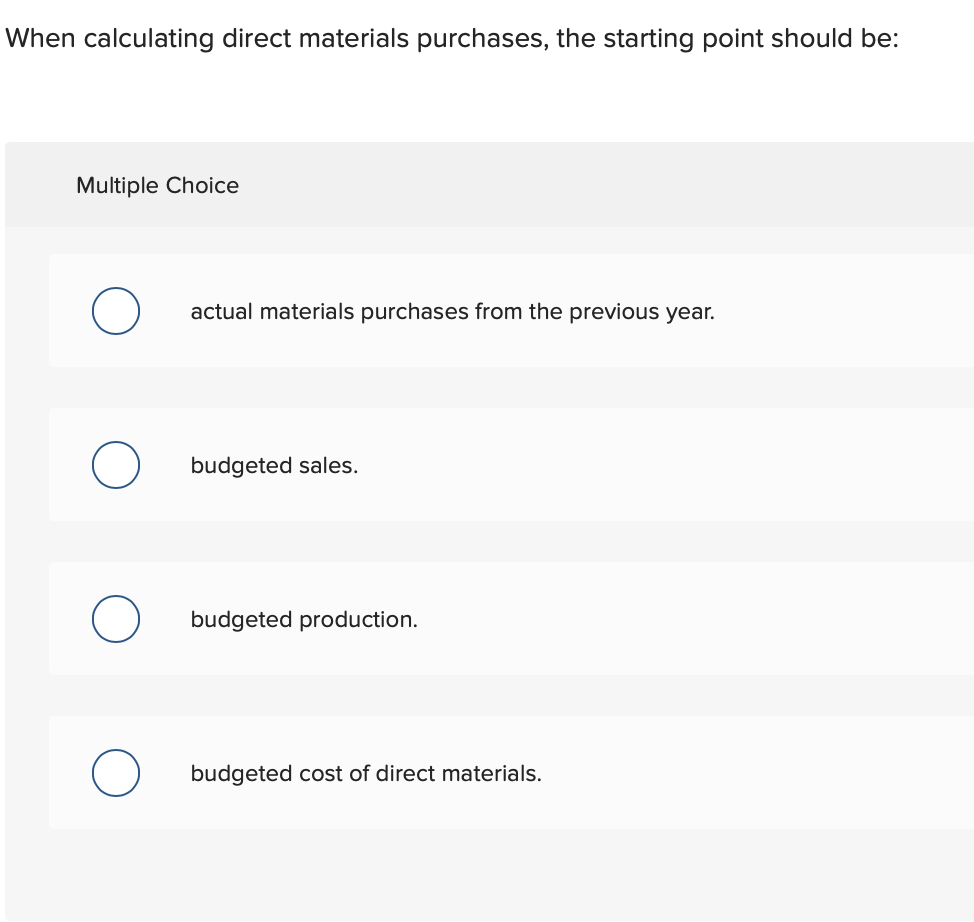Click the 'budgeted production.' answer text
Screen dimensions: 974x922
304,619
